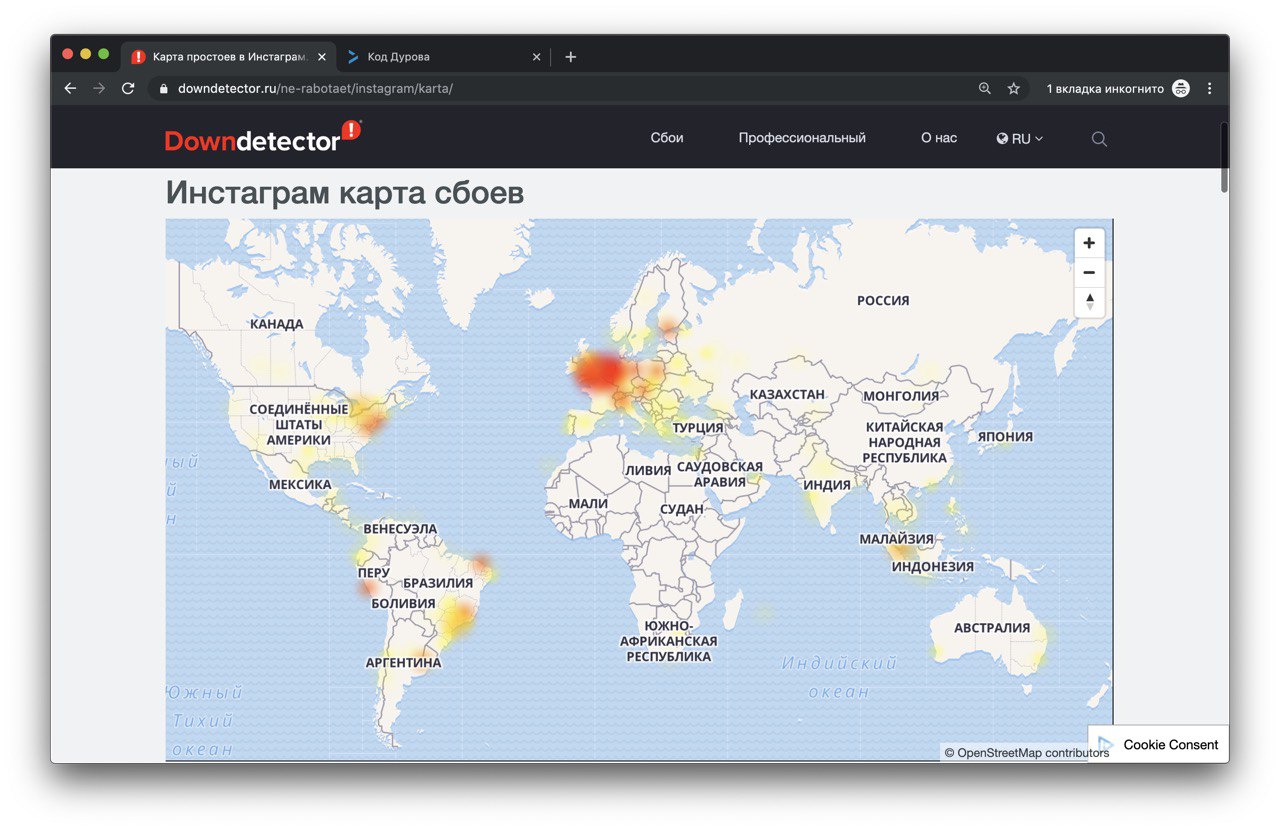Zoom out the map with minus button
1280x830 pixels.
(1089, 272)
